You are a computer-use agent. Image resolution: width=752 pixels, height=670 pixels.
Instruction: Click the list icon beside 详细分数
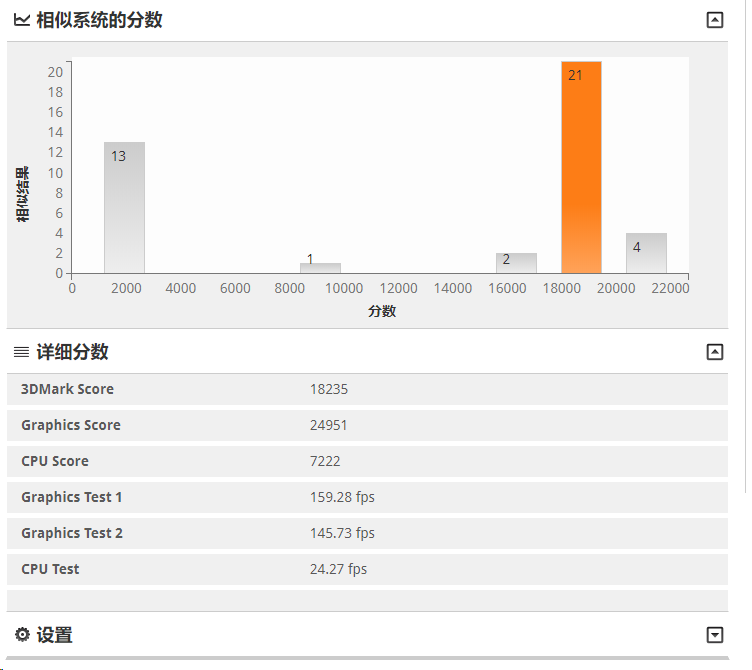click(22, 352)
